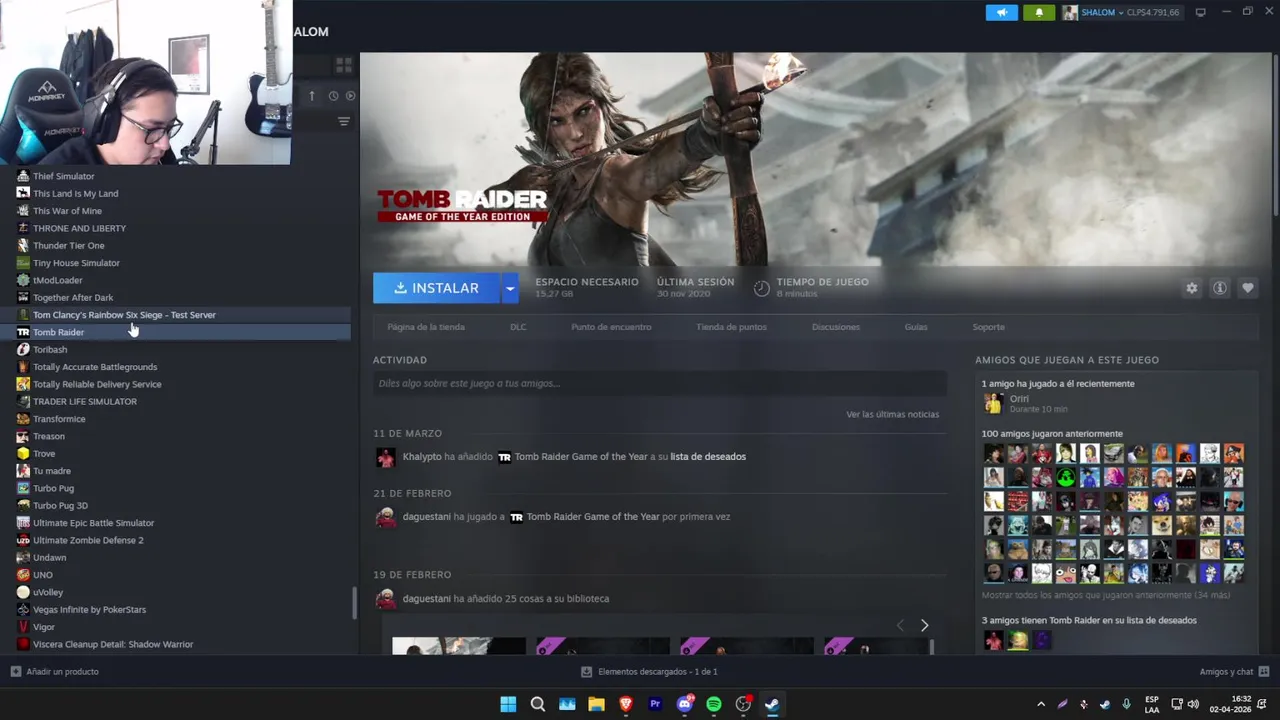Image resolution: width=1280 pixels, height=720 pixels.
Task: Click the plus icon for Añadir un producto
Action: click(x=15, y=672)
